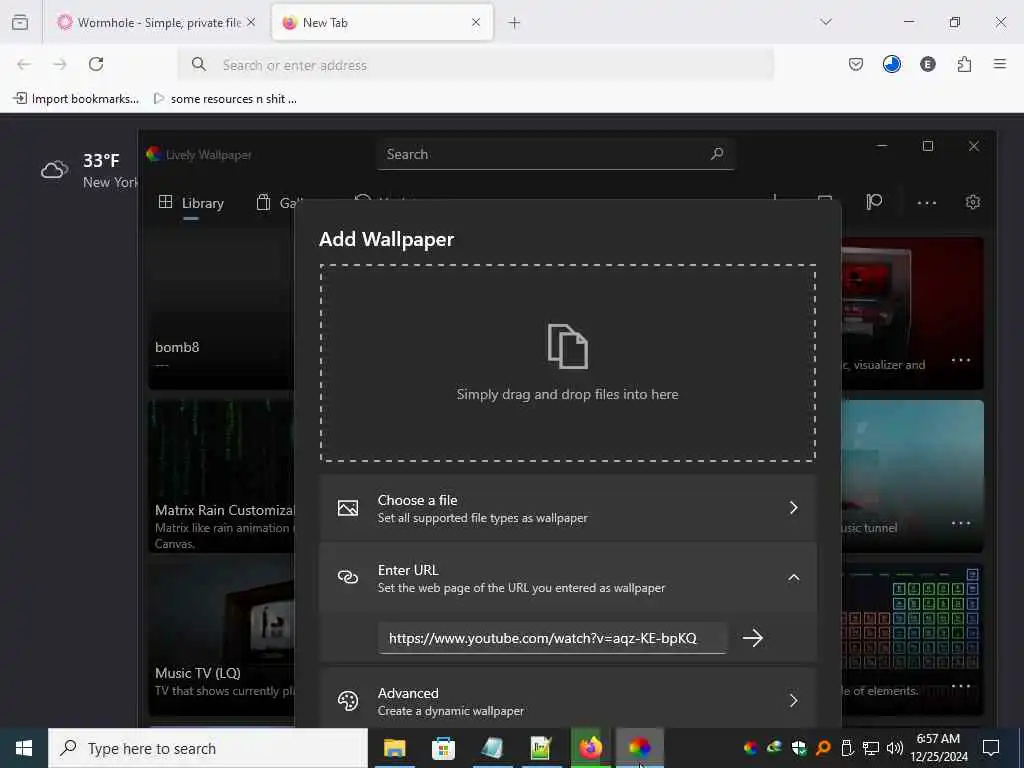Open the weather cloud widget
Screen dimensions: 1024x768
coord(55,170)
